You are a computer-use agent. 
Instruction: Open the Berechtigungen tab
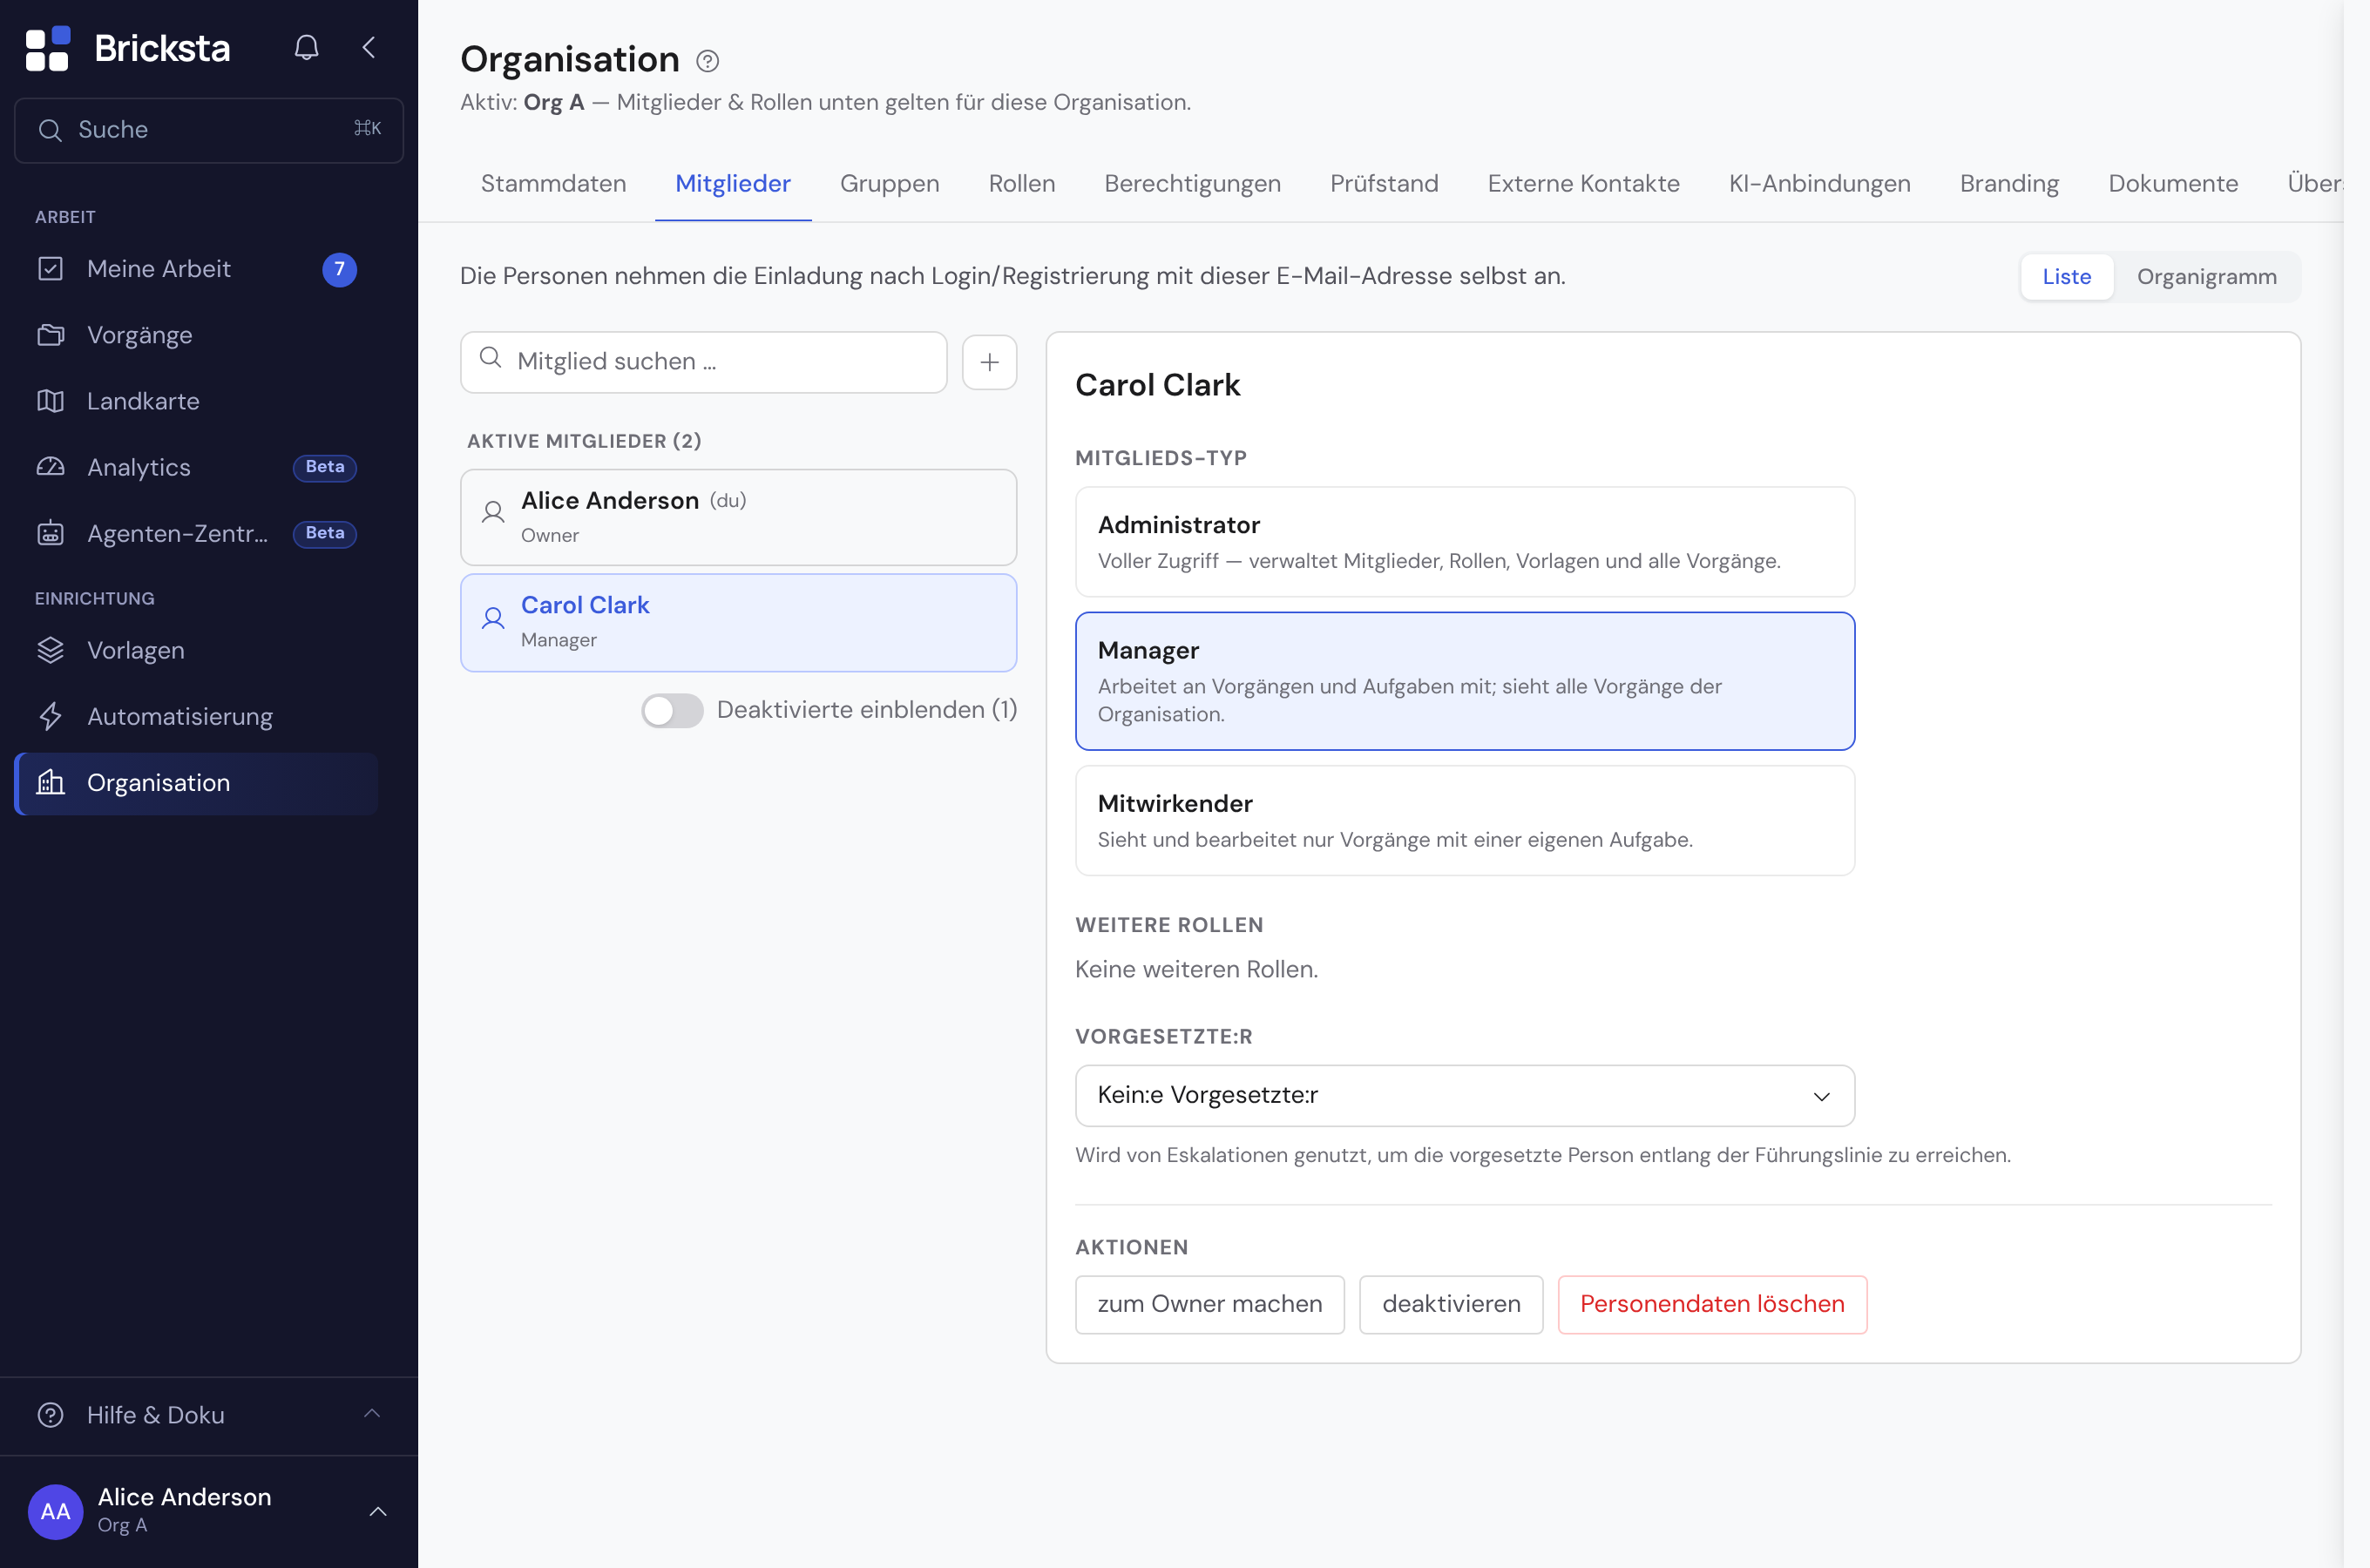[x=1192, y=183]
